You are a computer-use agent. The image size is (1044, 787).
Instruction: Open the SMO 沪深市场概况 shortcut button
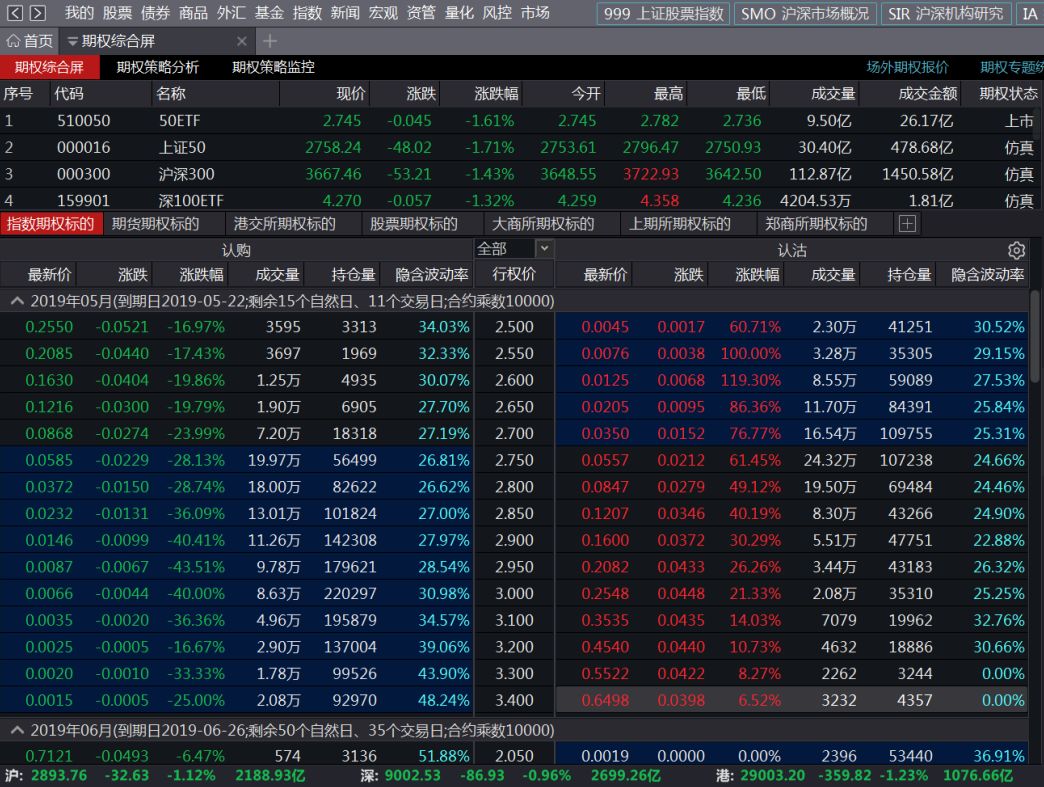[805, 13]
